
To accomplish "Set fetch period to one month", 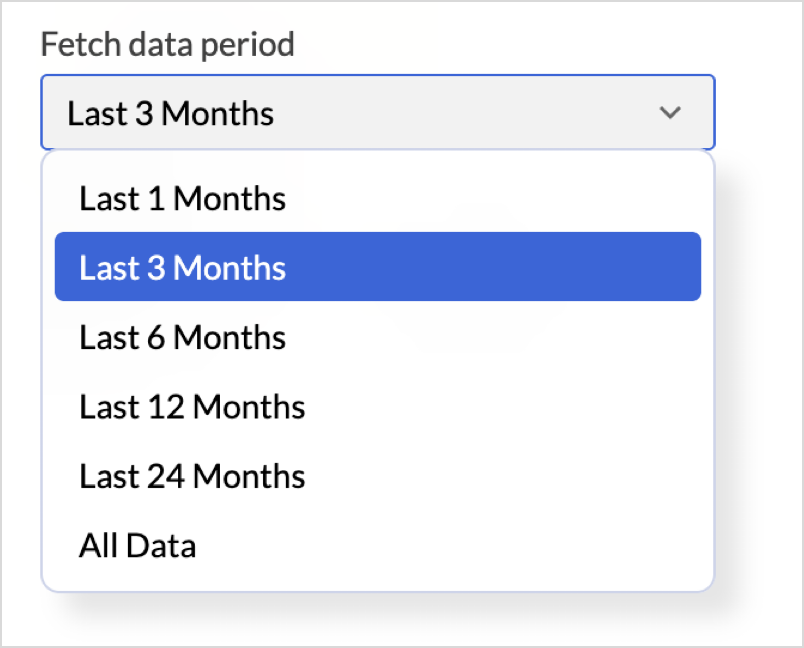I will tap(183, 199).
